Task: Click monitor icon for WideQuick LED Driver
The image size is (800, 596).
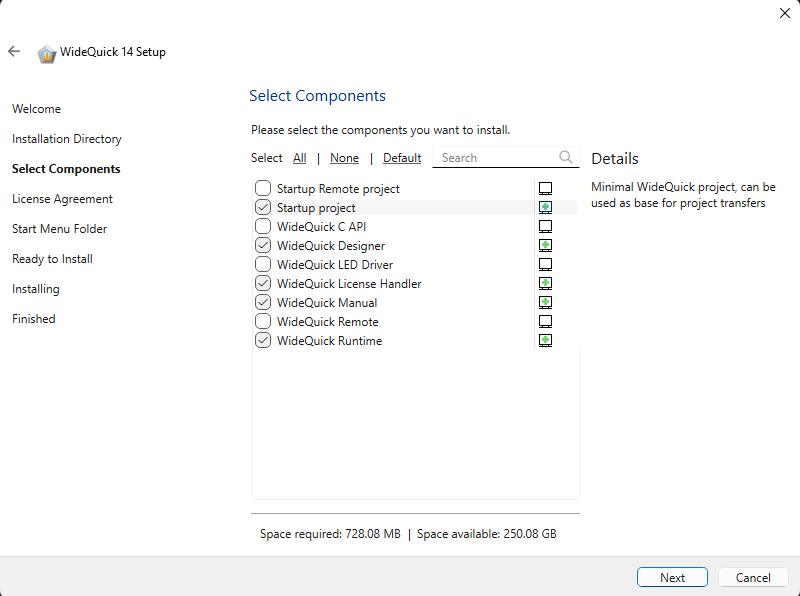Action: point(545,265)
